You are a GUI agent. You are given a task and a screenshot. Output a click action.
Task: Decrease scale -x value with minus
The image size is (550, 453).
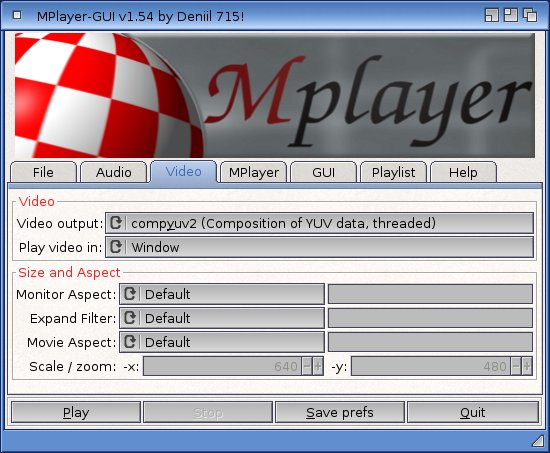tap(307, 366)
